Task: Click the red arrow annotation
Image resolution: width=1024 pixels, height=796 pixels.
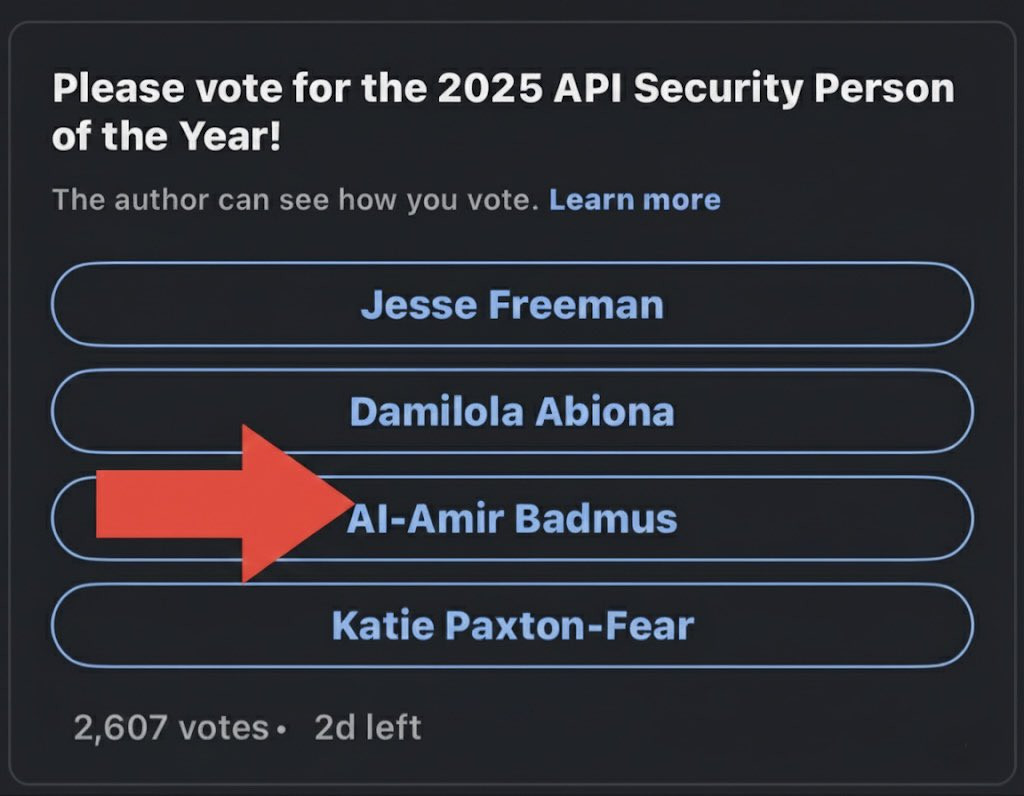Action: (x=222, y=503)
